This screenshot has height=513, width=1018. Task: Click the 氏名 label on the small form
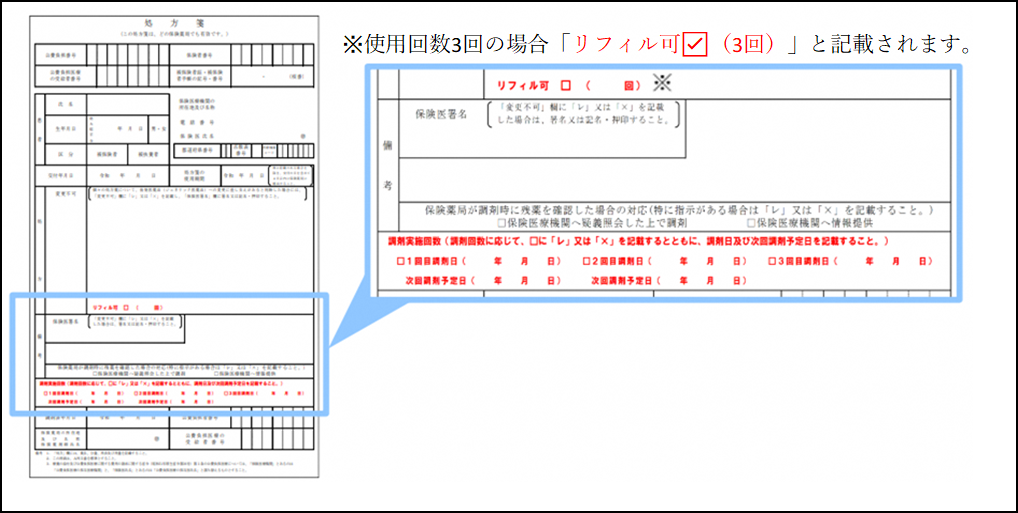coord(66,104)
